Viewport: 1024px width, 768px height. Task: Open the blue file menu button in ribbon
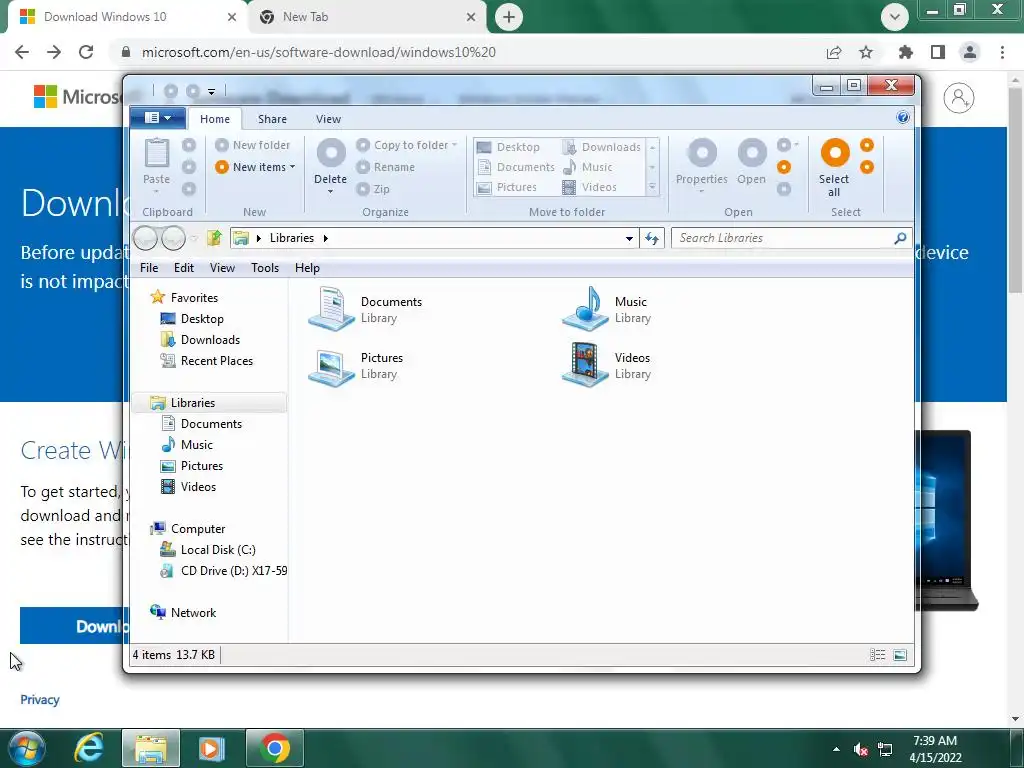pos(157,118)
